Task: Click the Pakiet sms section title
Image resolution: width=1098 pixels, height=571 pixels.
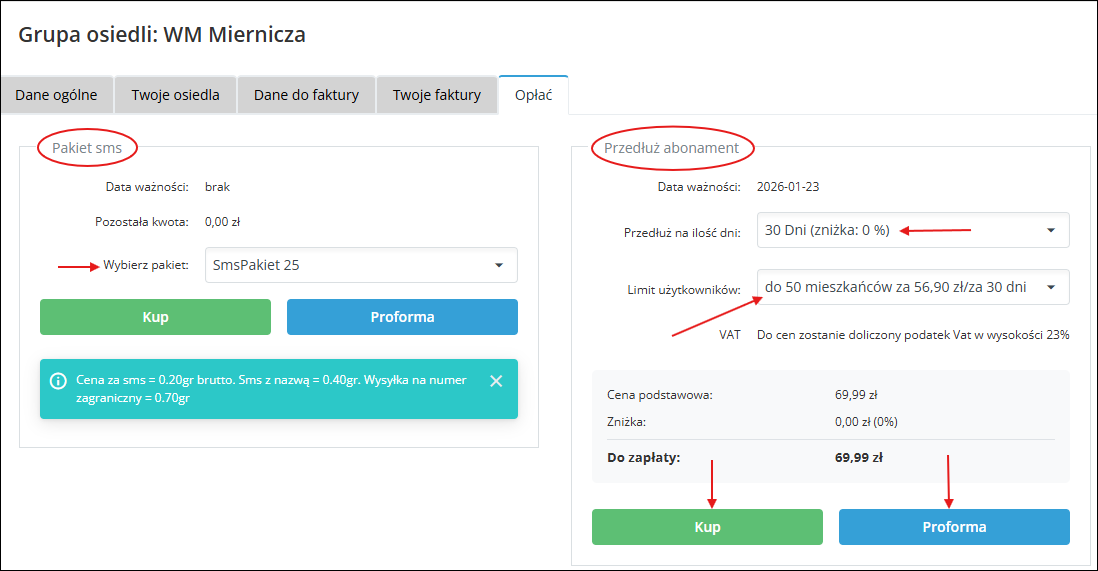Action: coord(87,148)
